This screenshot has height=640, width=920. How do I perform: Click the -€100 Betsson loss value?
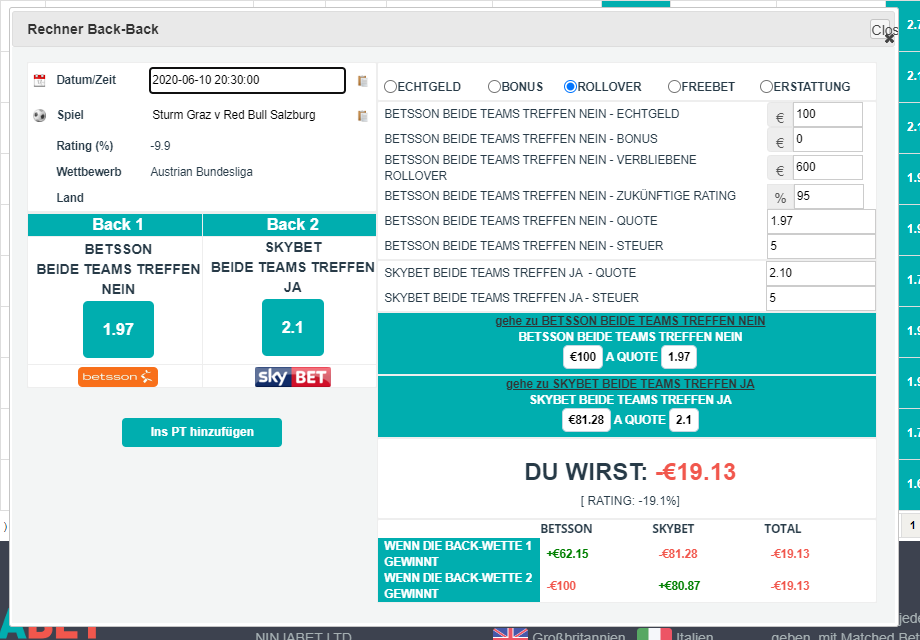tap(561, 585)
